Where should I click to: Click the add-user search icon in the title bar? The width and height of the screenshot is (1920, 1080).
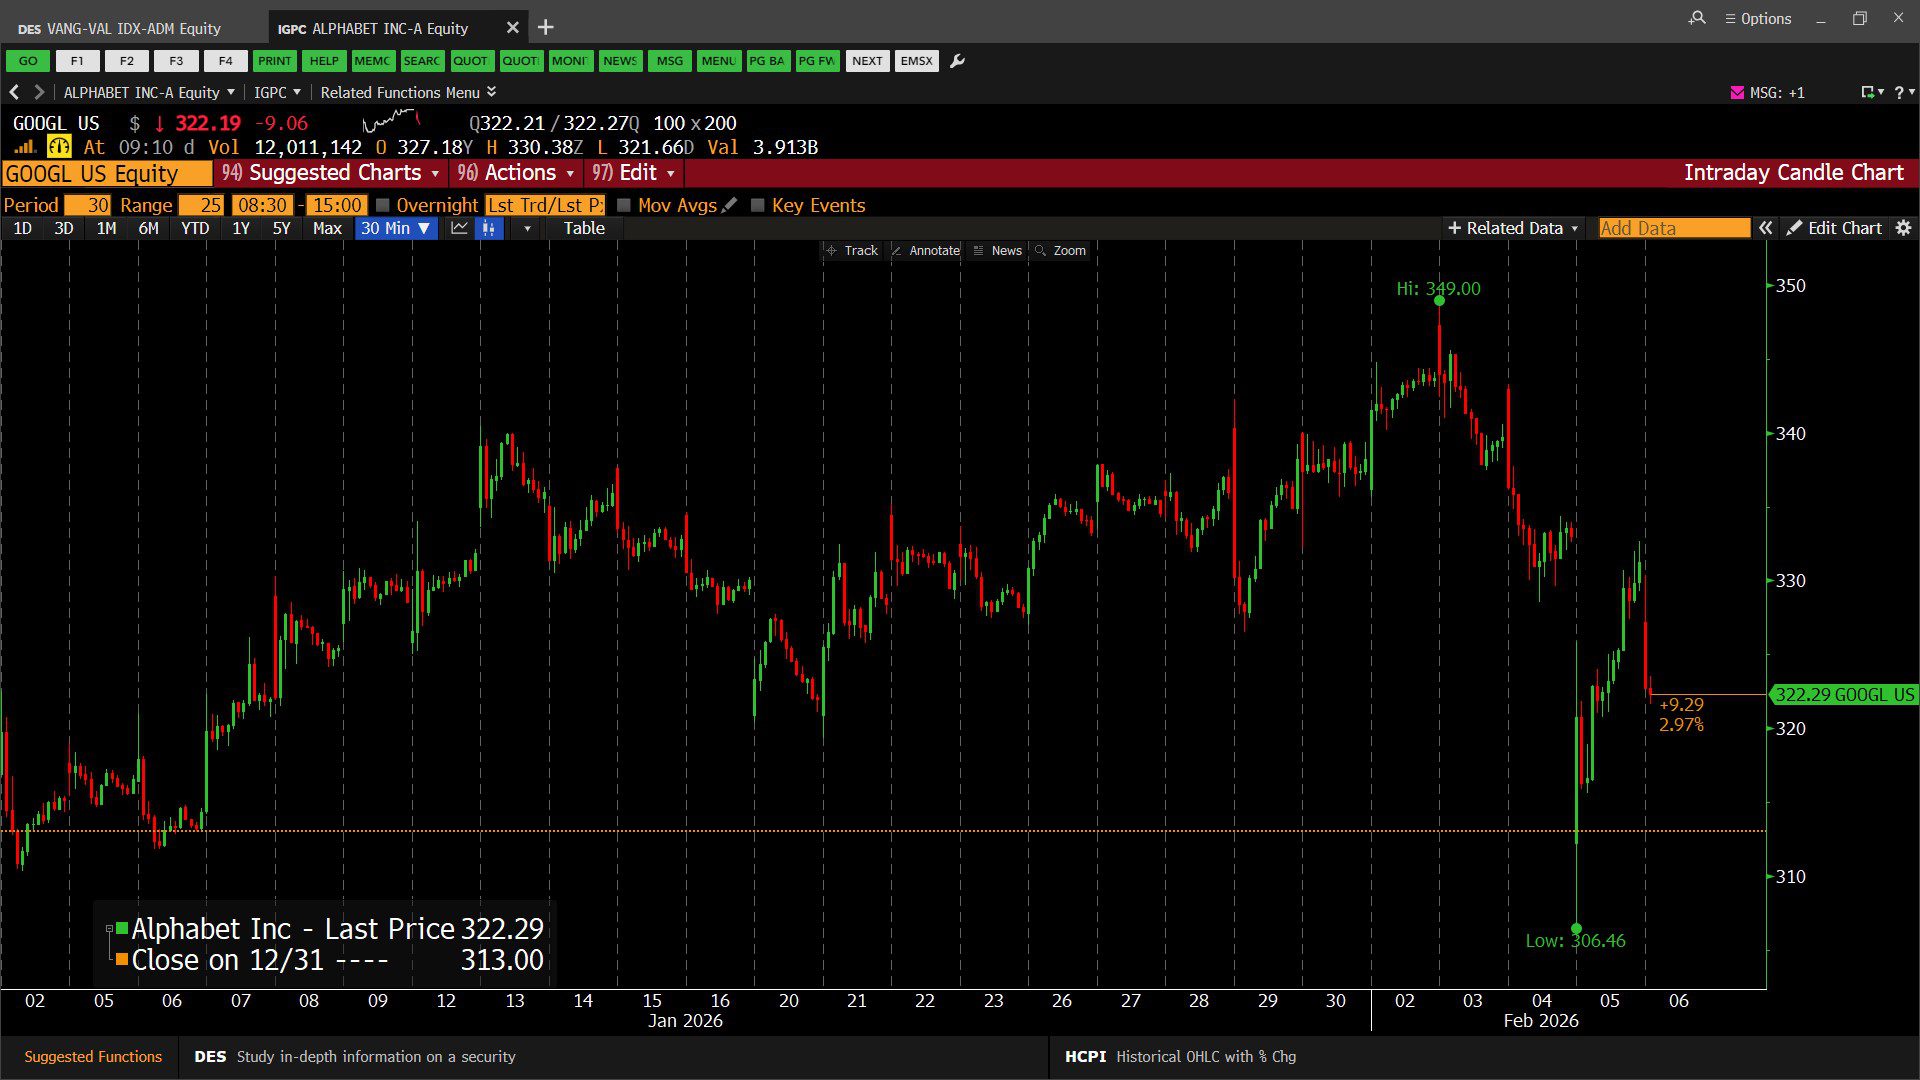pyautogui.click(x=1697, y=18)
